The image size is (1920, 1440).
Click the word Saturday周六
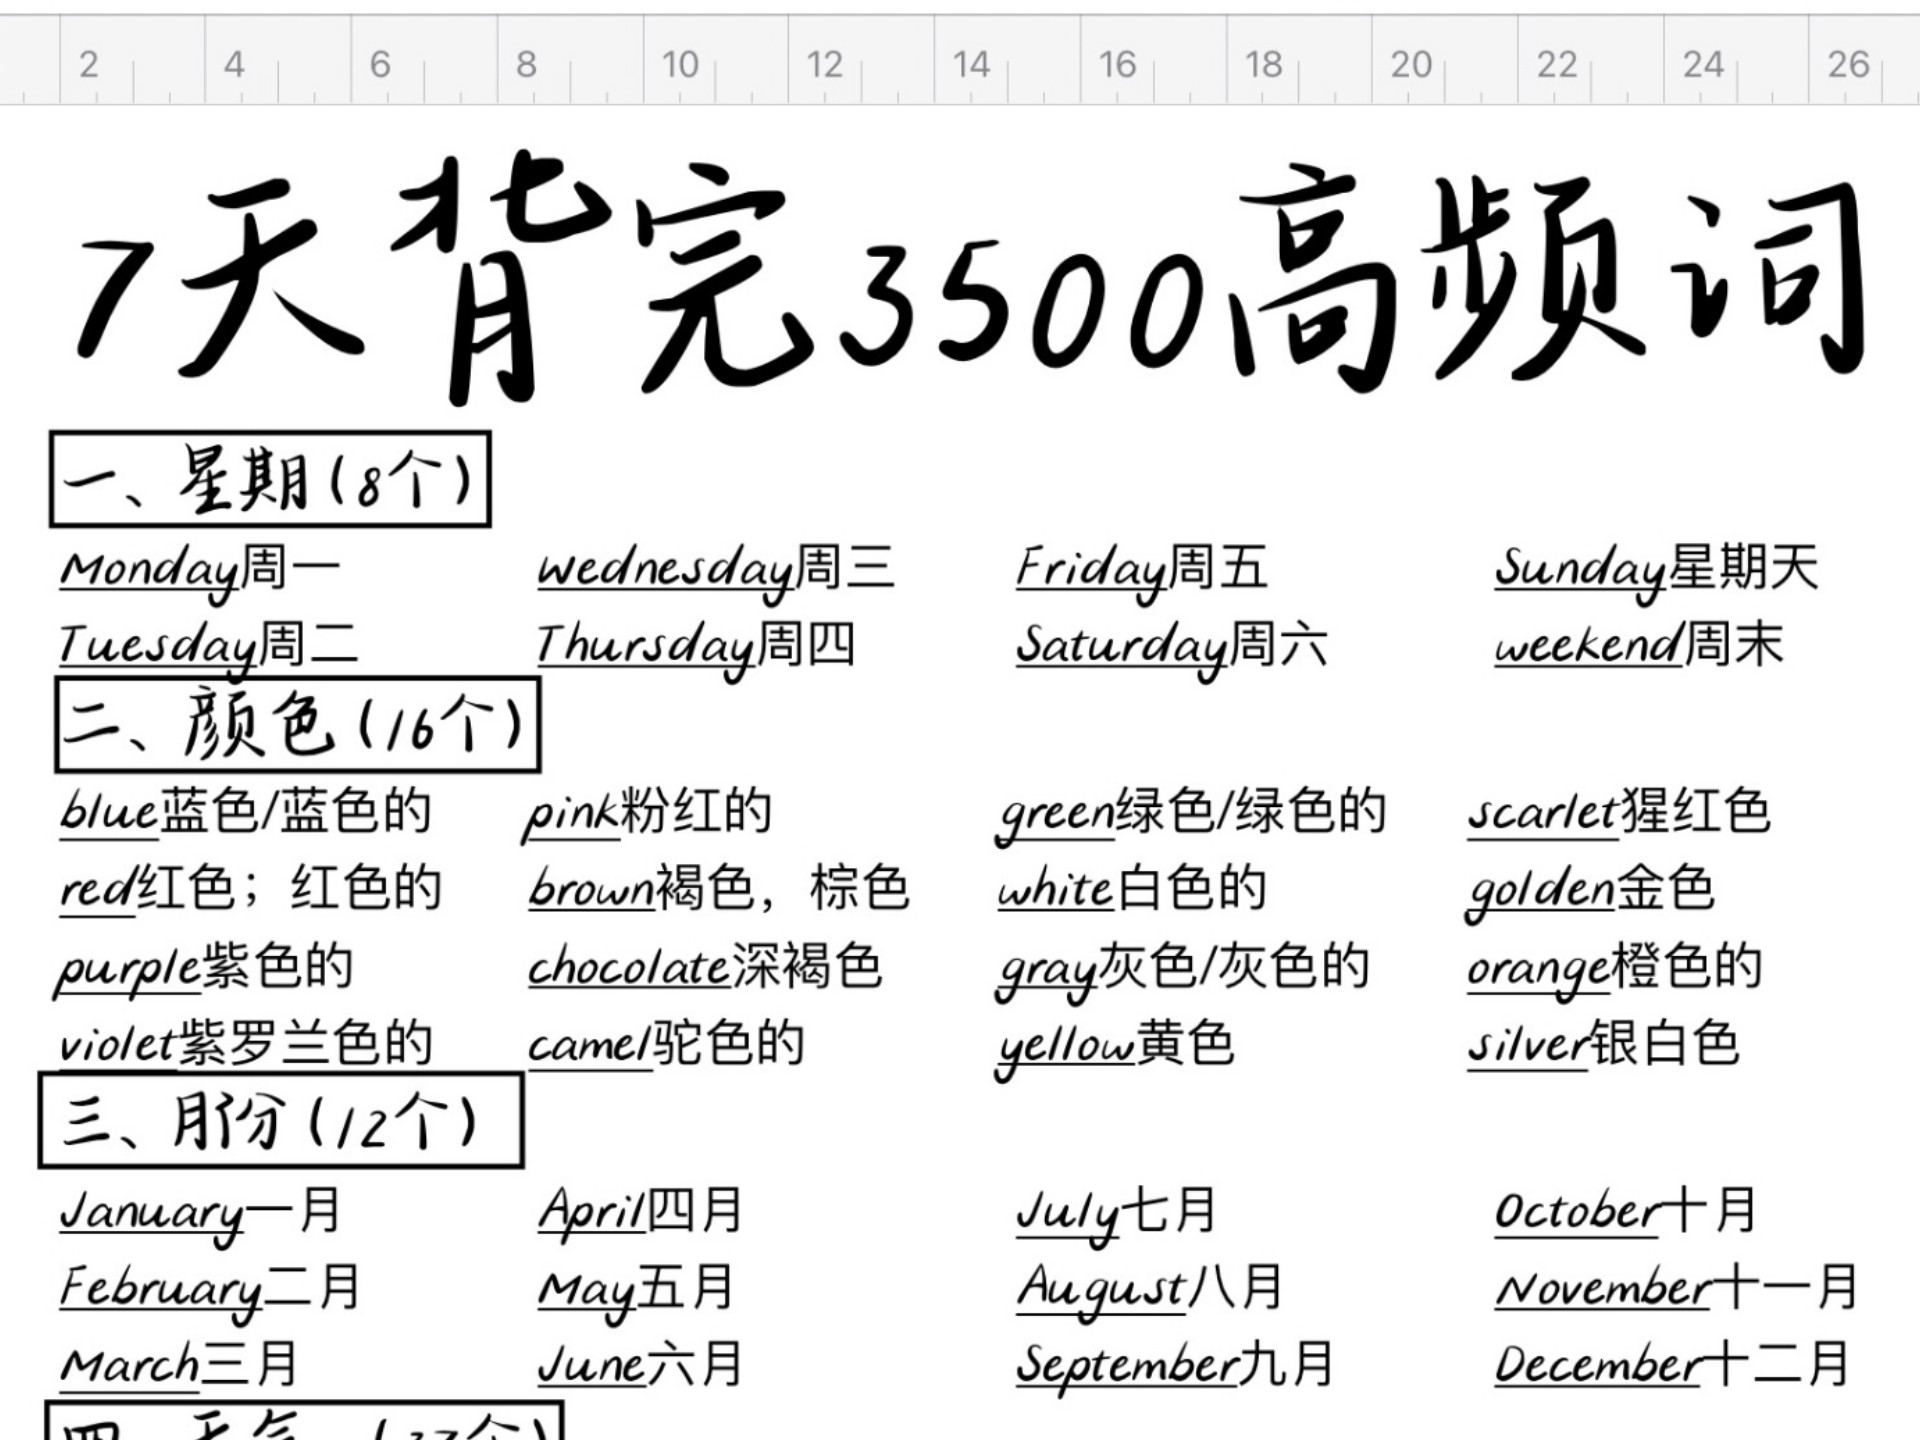1172,648
